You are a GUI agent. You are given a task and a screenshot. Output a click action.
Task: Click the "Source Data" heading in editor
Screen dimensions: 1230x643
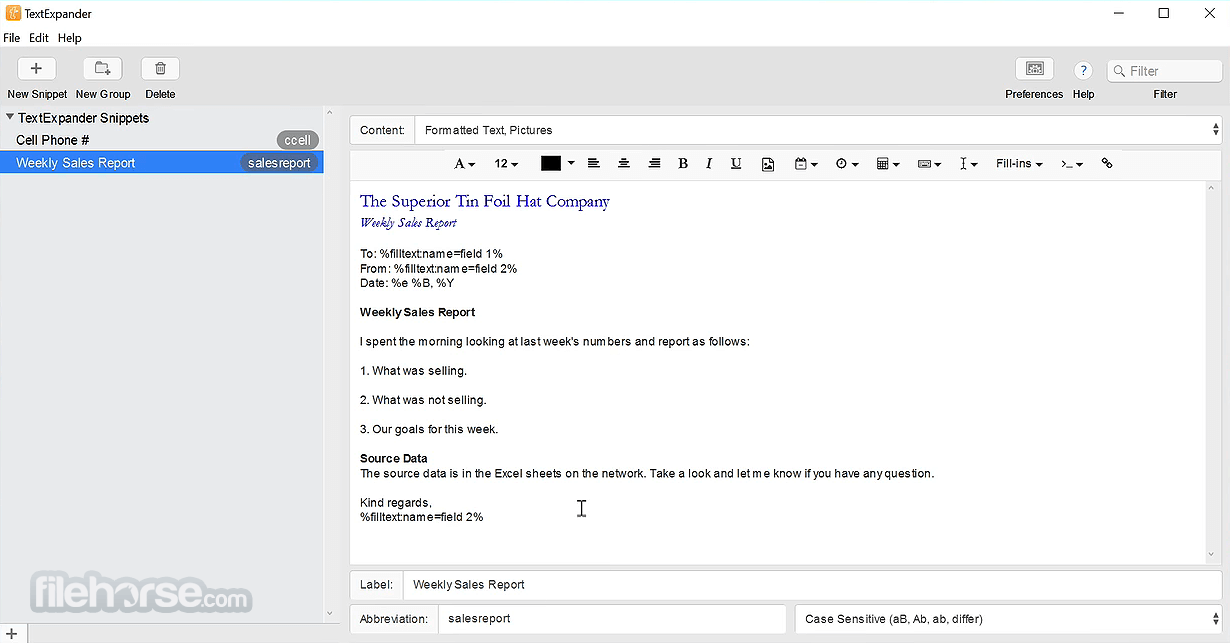[x=394, y=459]
